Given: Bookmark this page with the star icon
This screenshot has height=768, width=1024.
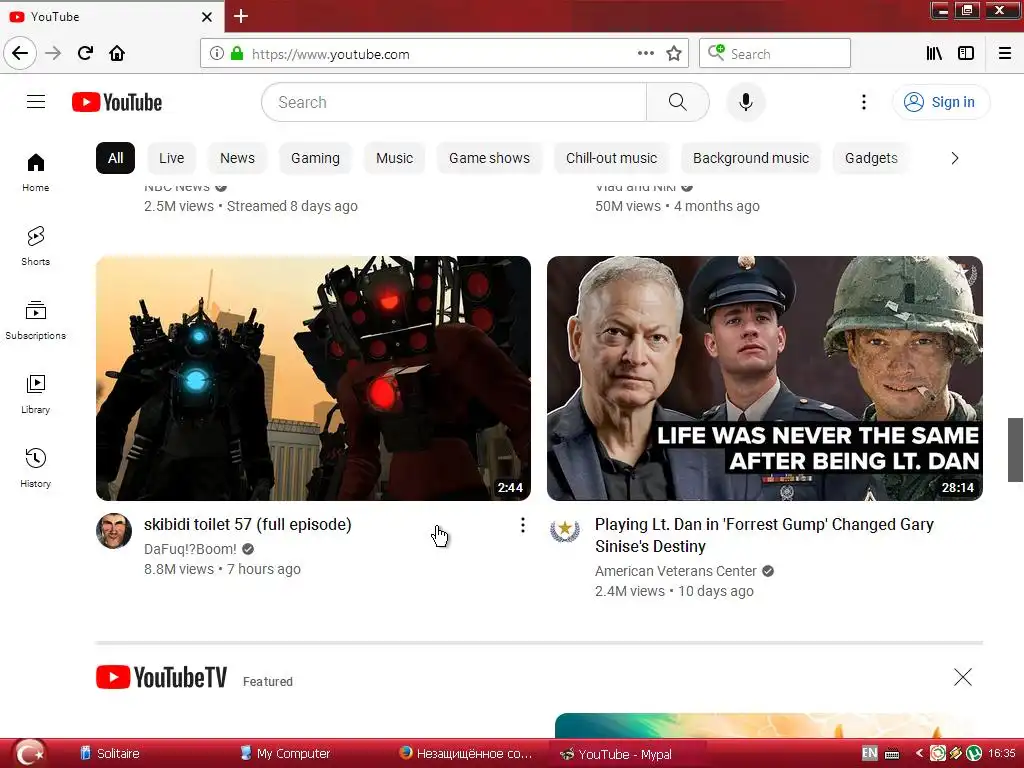Looking at the screenshot, I should click(674, 54).
